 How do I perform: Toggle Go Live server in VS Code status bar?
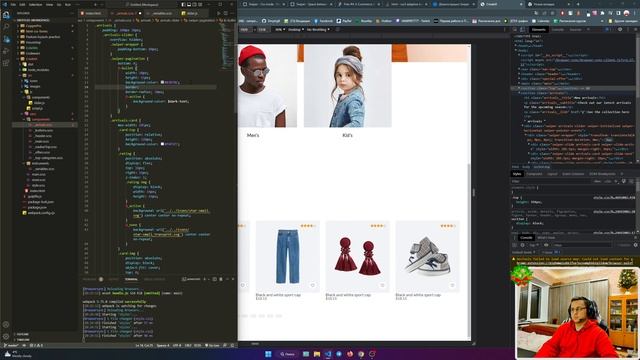[212, 345]
